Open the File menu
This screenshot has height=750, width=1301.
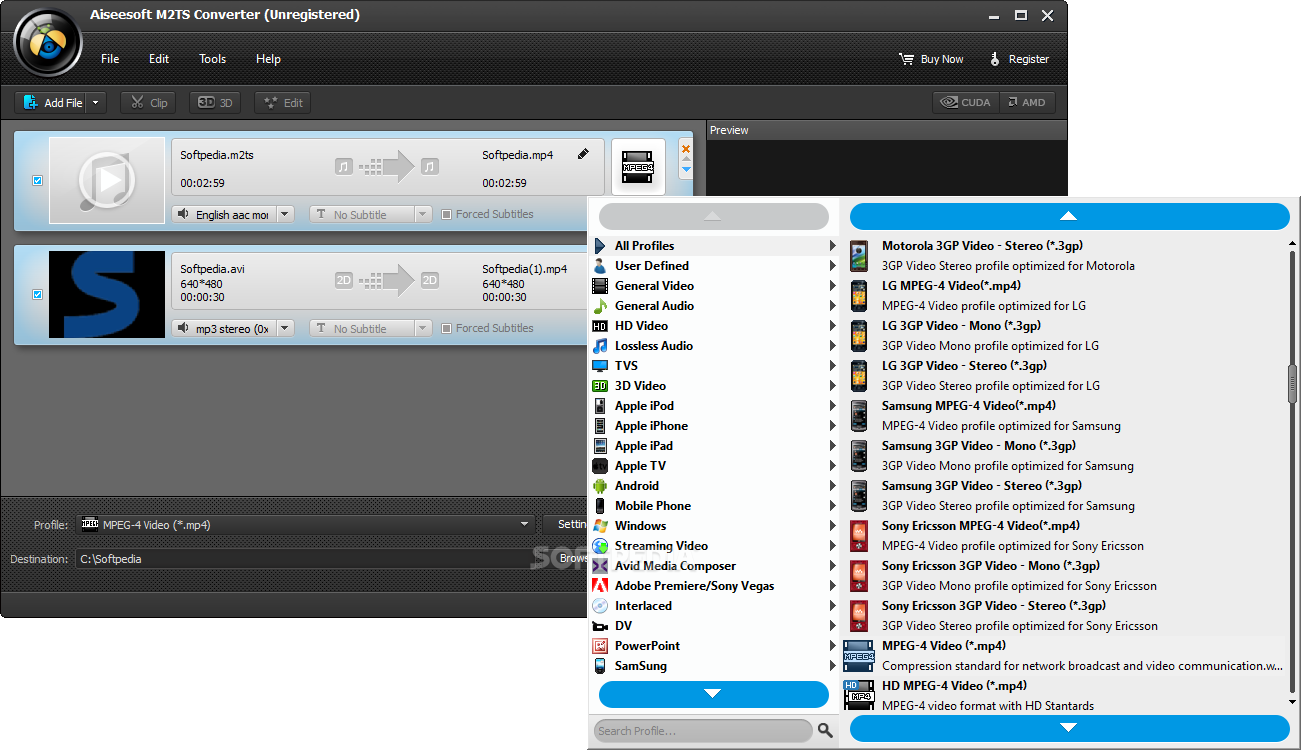point(110,59)
